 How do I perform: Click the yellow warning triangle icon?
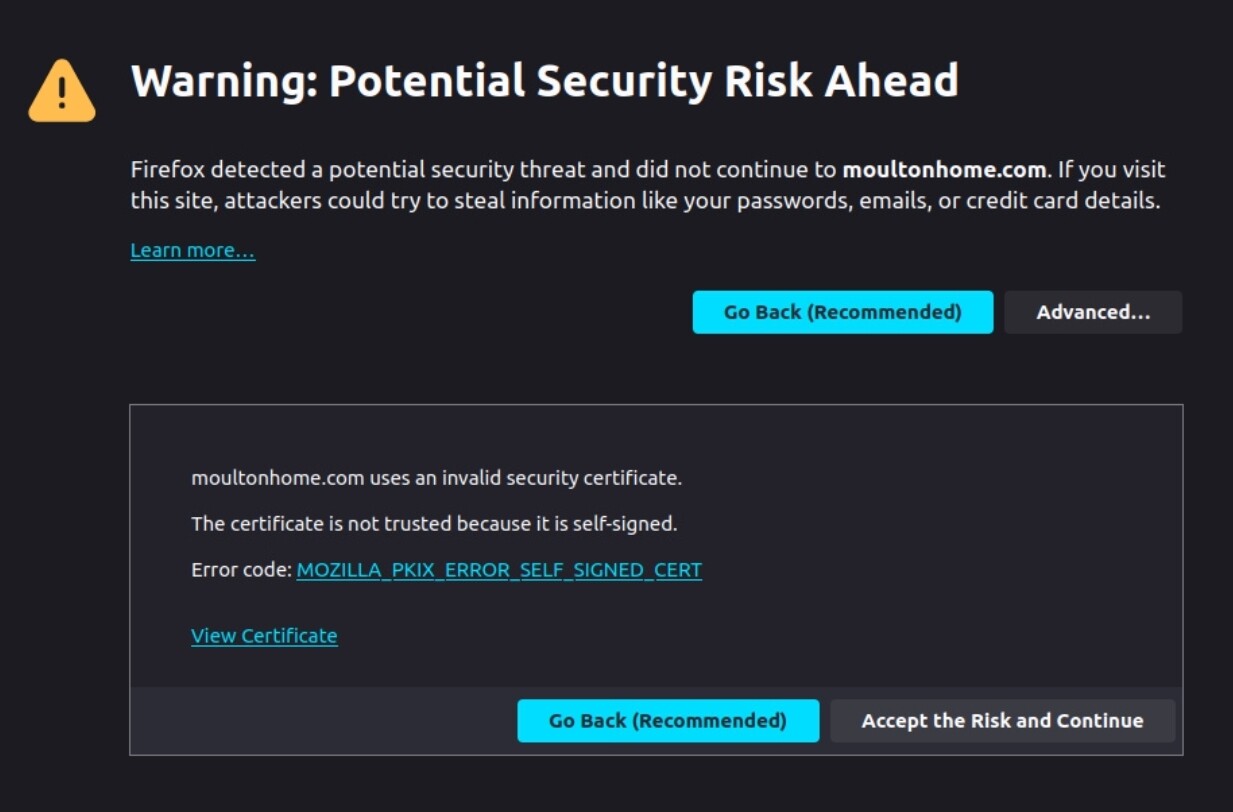(62, 91)
